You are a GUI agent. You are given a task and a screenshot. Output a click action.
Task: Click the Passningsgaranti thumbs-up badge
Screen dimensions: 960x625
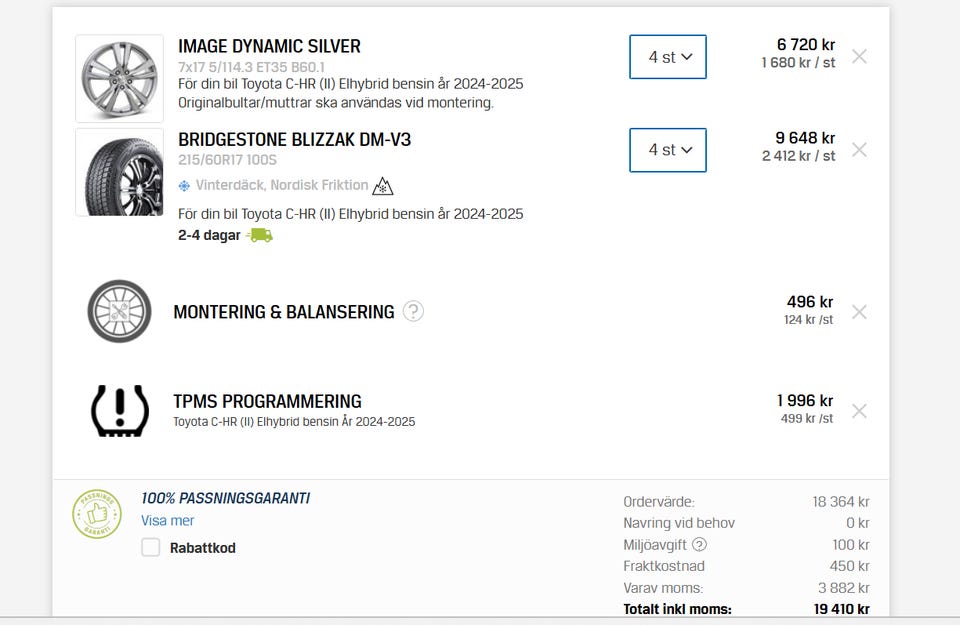tap(97, 514)
